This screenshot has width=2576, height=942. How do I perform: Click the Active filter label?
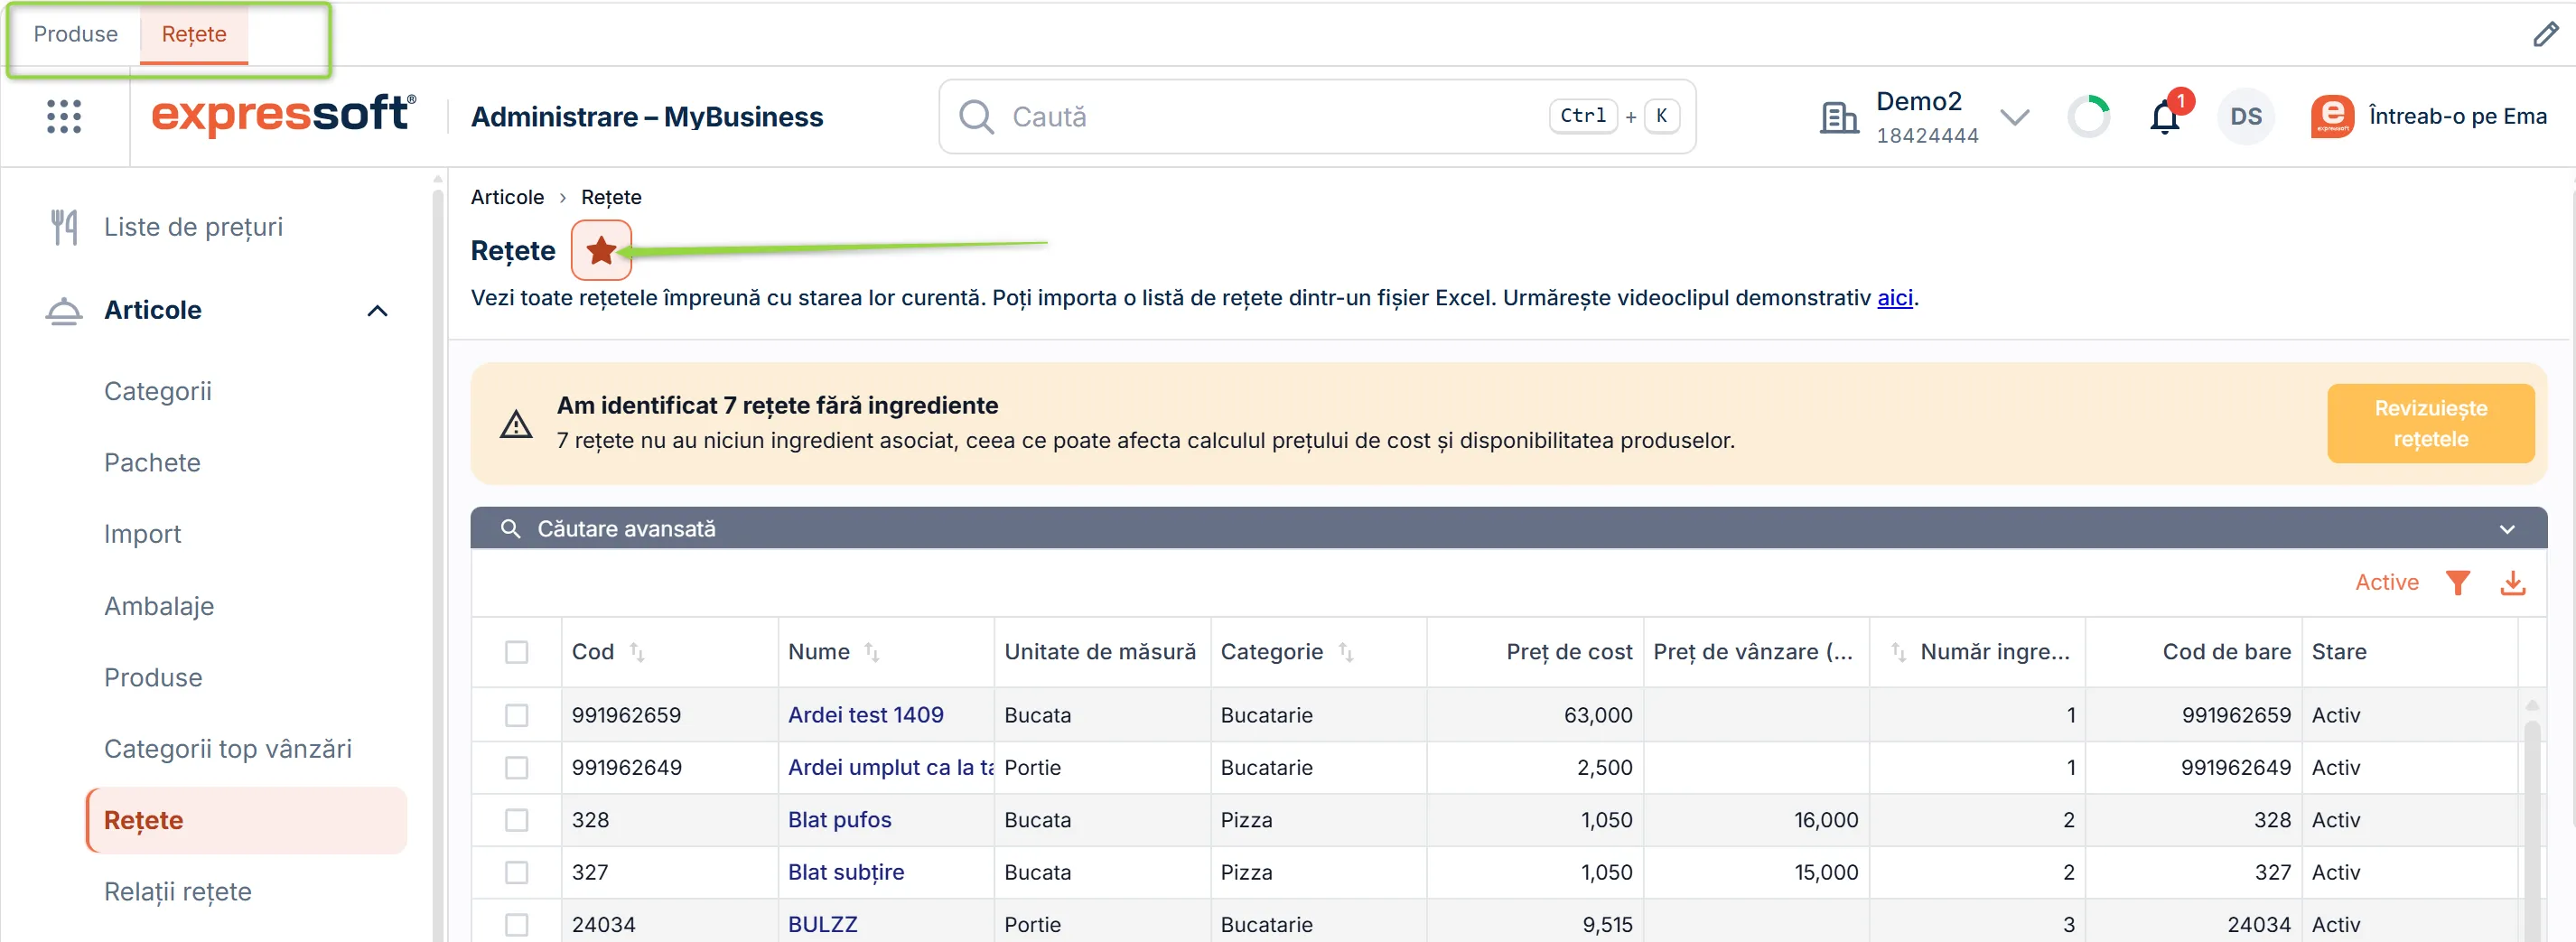coord(2386,582)
